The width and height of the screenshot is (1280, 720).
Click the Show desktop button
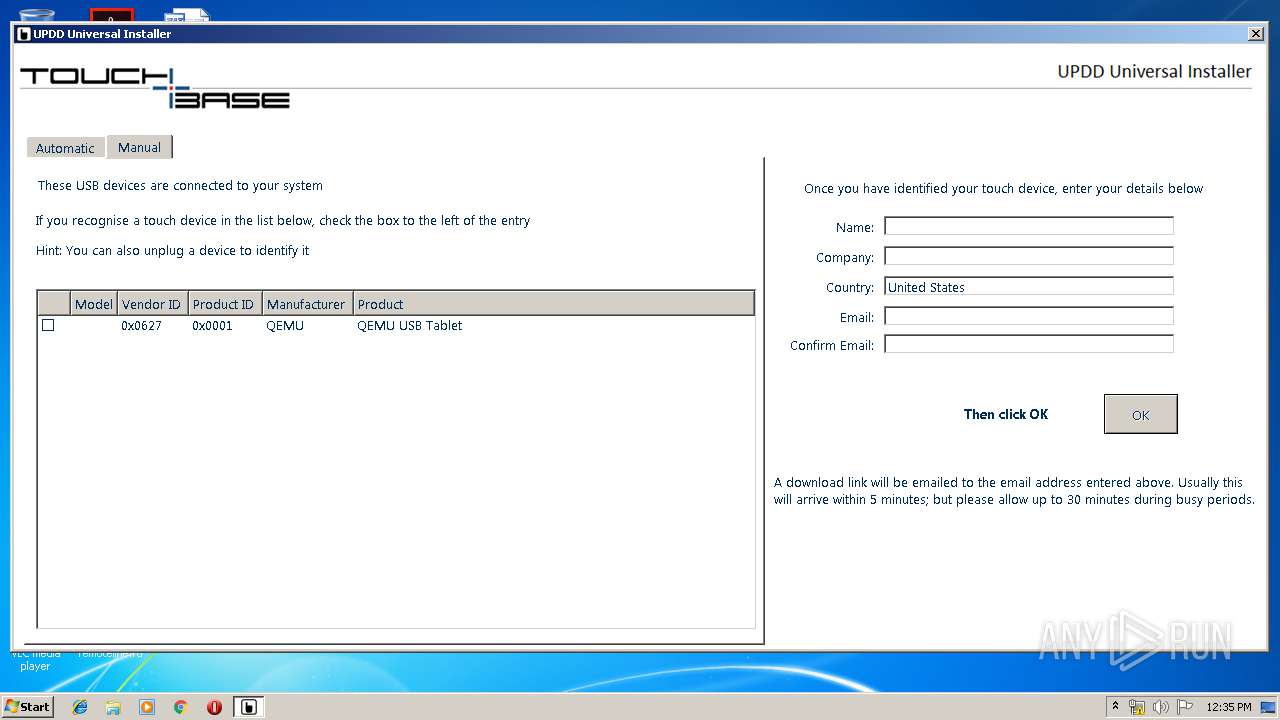(1269, 707)
